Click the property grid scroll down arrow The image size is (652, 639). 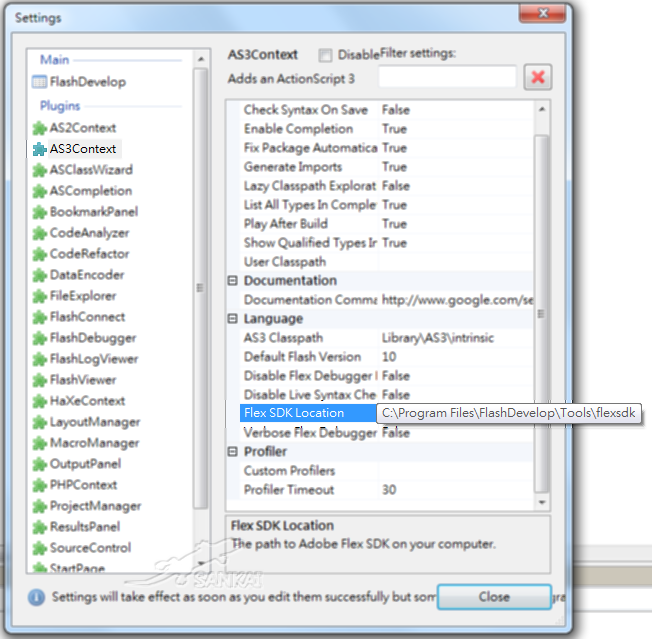click(542, 502)
